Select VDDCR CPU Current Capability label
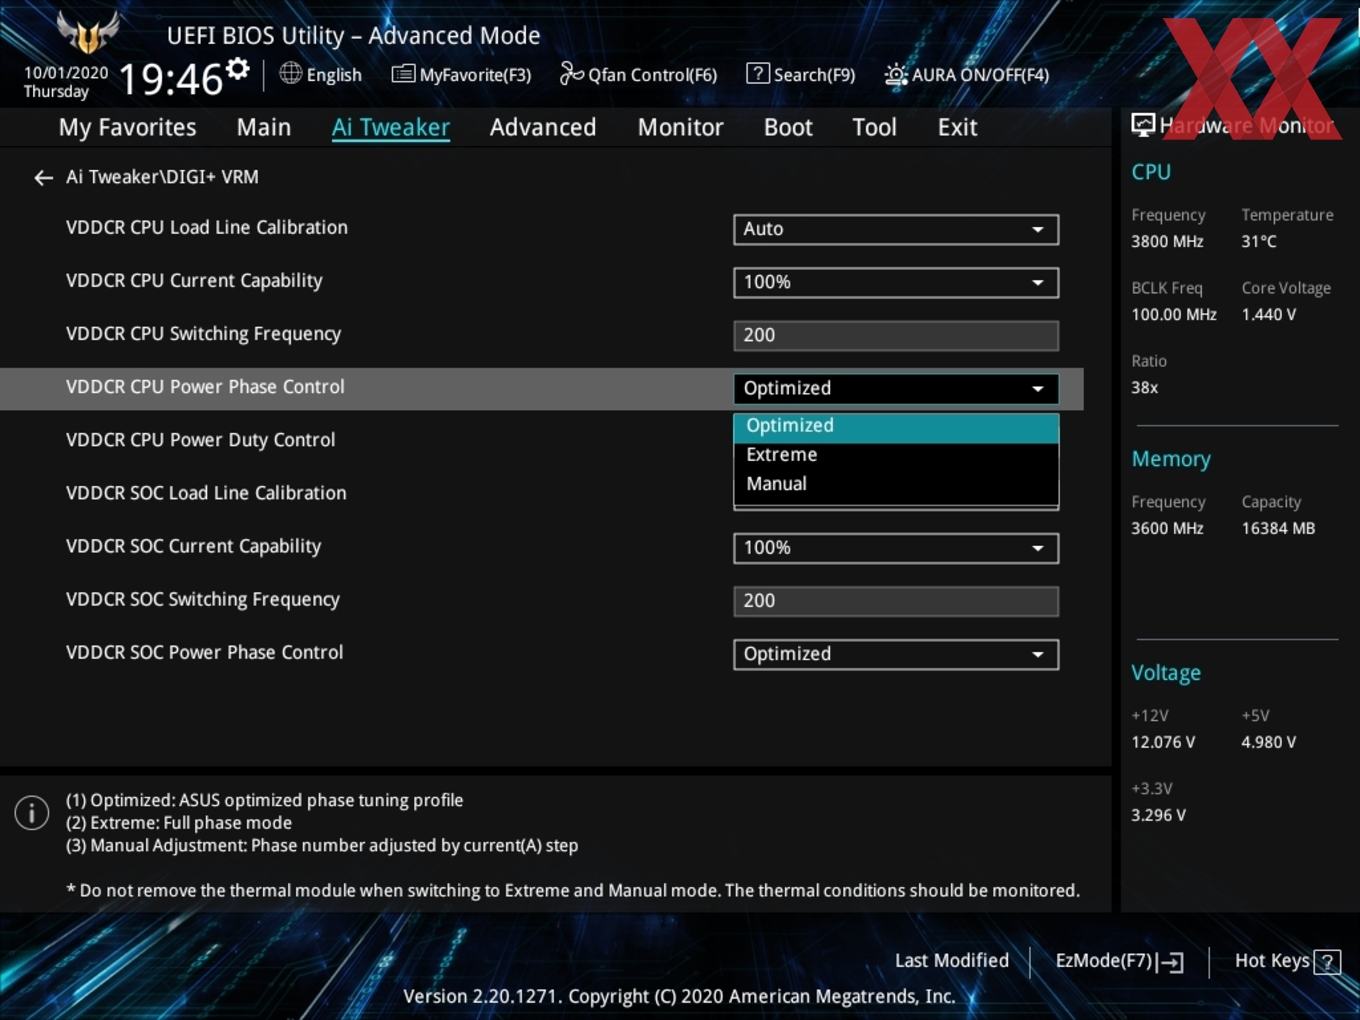The width and height of the screenshot is (1360, 1020). coord(194,281)
